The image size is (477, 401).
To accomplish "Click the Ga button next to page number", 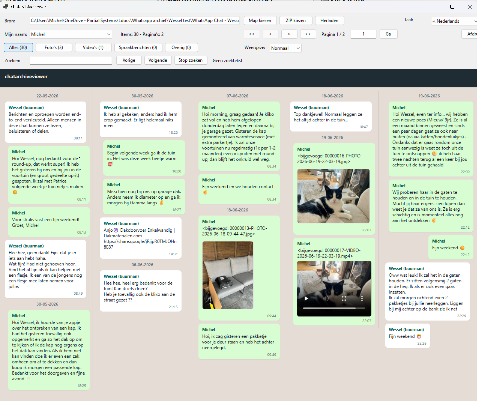I will 388,34.
